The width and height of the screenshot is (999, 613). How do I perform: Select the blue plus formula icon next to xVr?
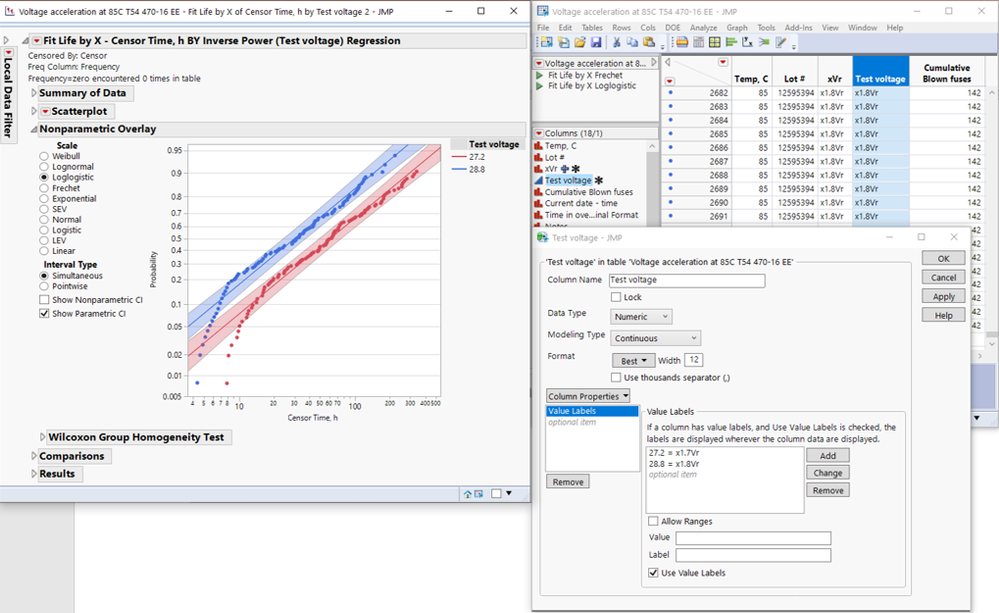click(564, 169)
